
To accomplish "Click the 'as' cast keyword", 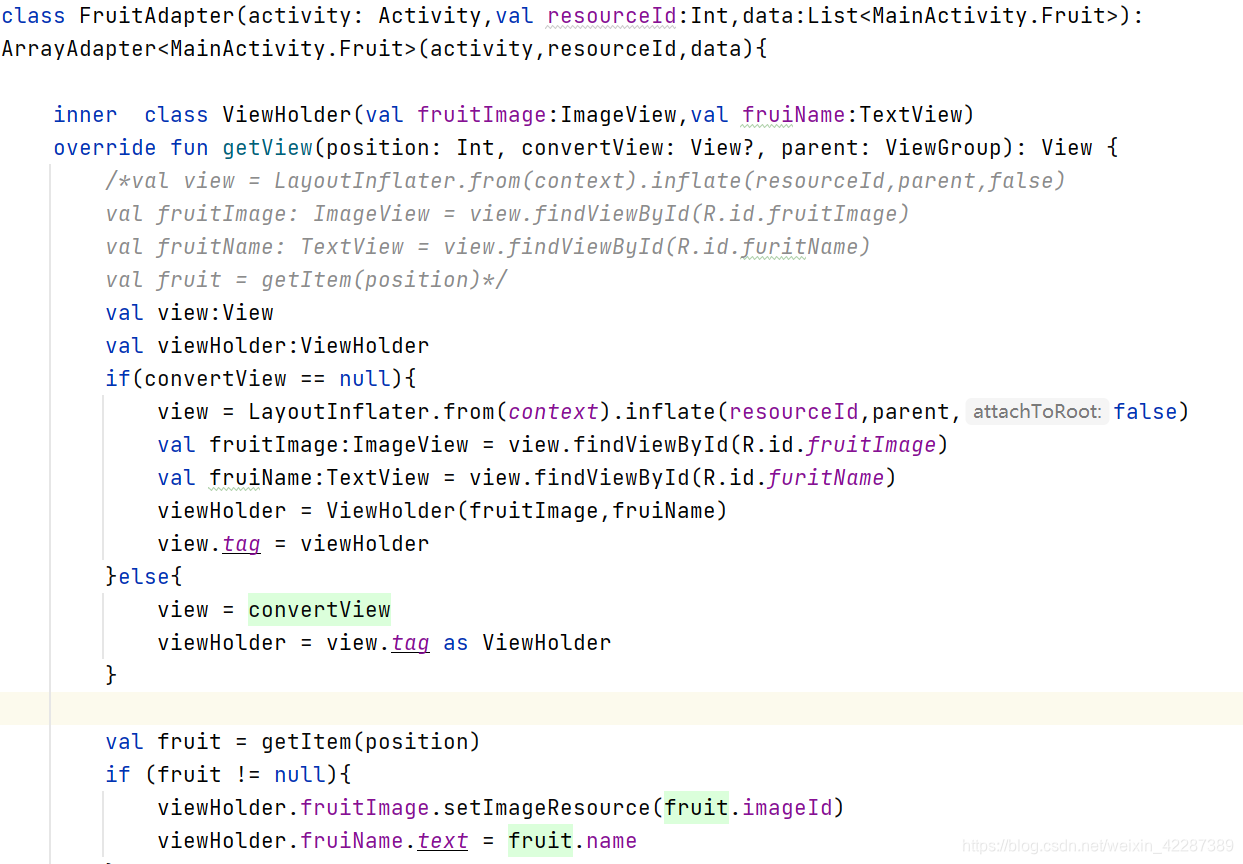I will (456, 643).
